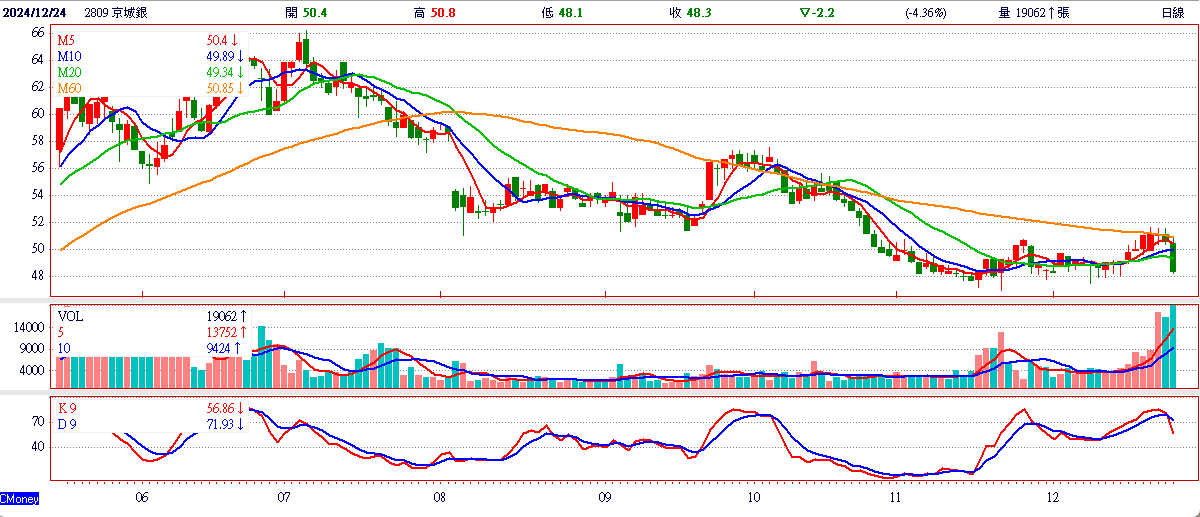Select the M5 moving average label

pos(66,41)
